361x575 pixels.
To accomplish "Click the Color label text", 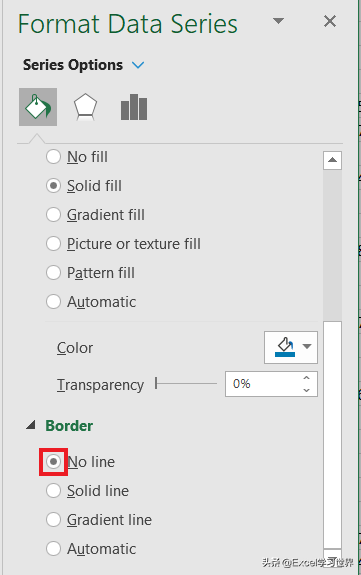I will 75,348.
